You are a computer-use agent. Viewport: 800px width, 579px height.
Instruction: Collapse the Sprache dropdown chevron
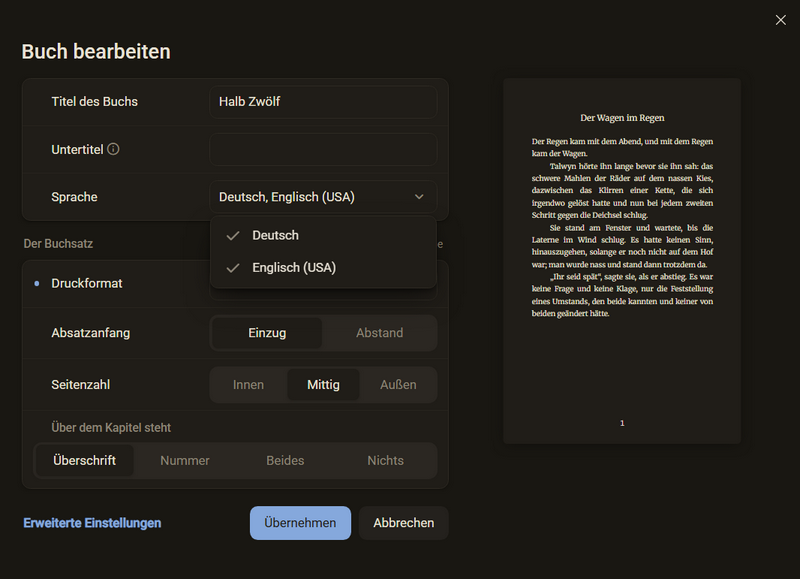(x=419, y=197)
